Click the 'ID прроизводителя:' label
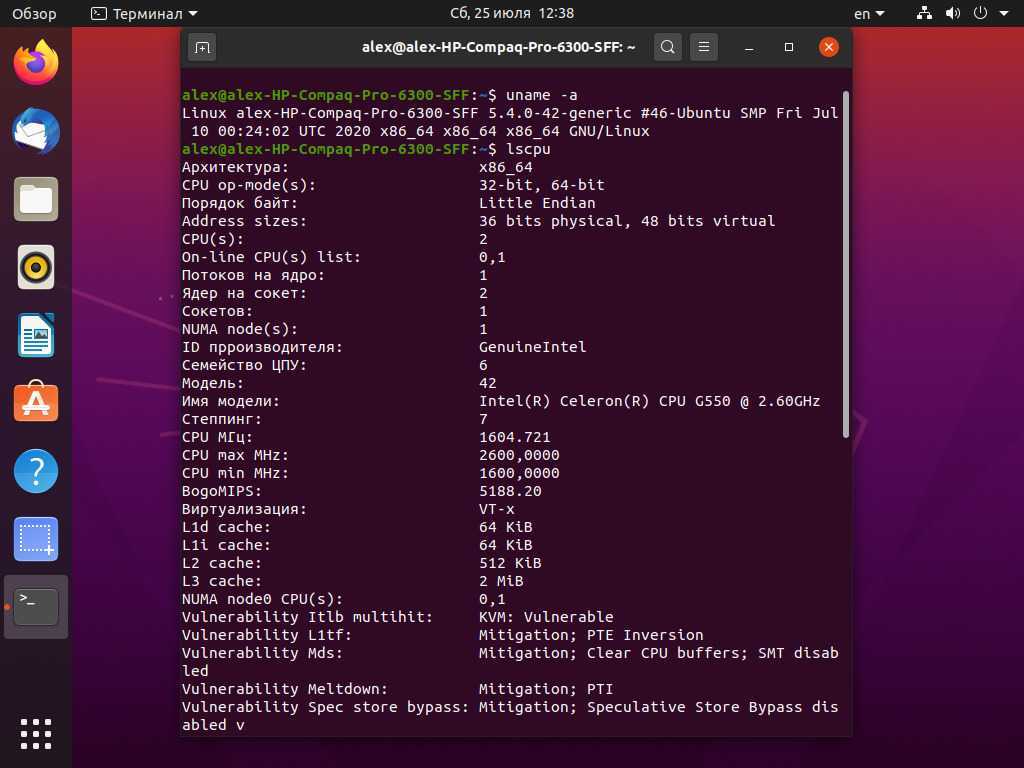The height and width of the screenshot is (768, 1024). pyautogui.click(x=262, y=347)
